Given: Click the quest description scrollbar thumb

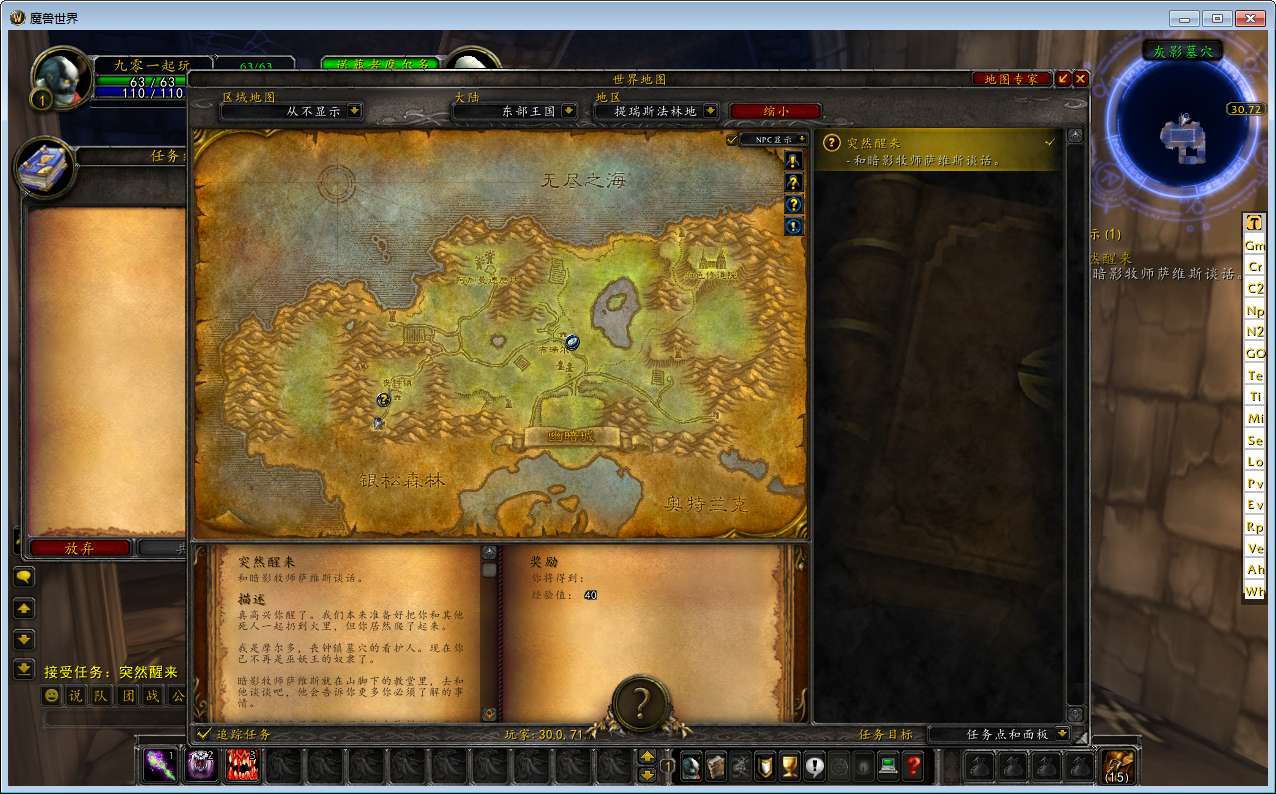Looking at the screenshot, I should pos(489,570).
